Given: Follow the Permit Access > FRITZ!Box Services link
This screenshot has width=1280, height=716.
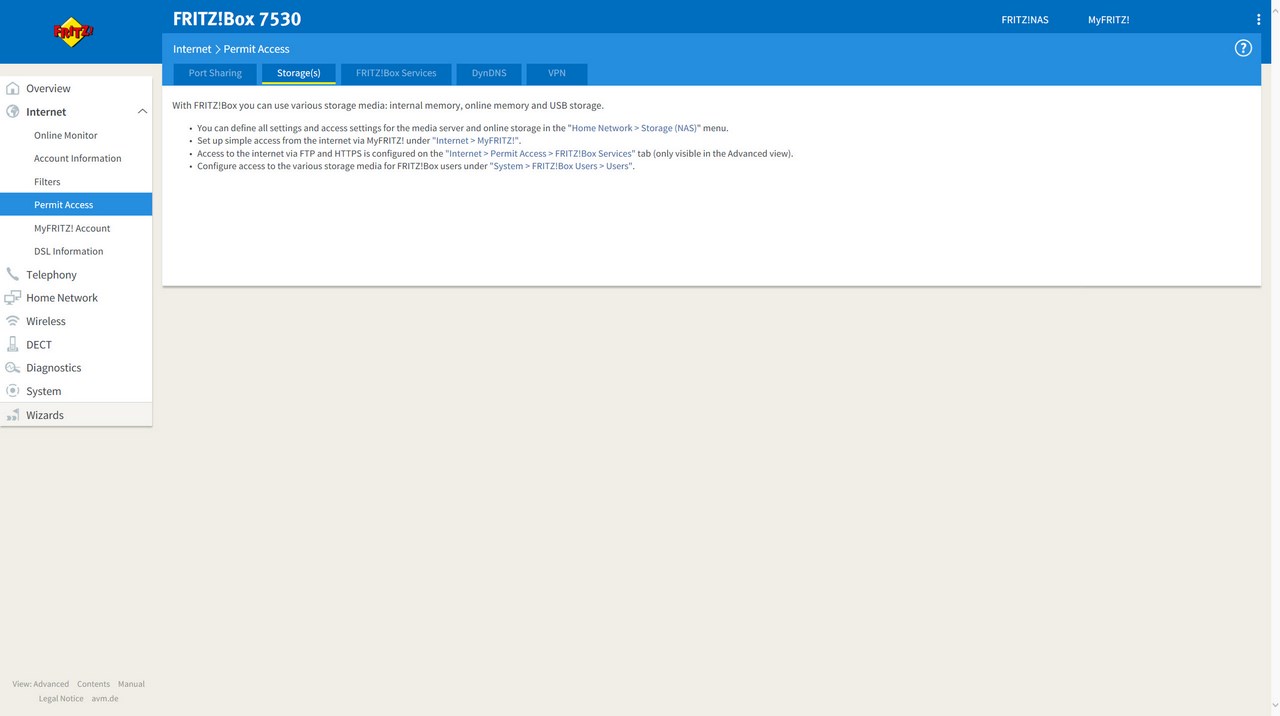Looking at the screenshot, I should click(x=540, y=154).
